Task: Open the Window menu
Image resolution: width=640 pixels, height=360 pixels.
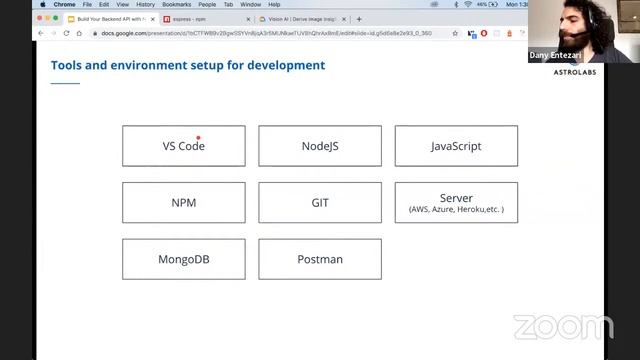Action: (250, 4)
